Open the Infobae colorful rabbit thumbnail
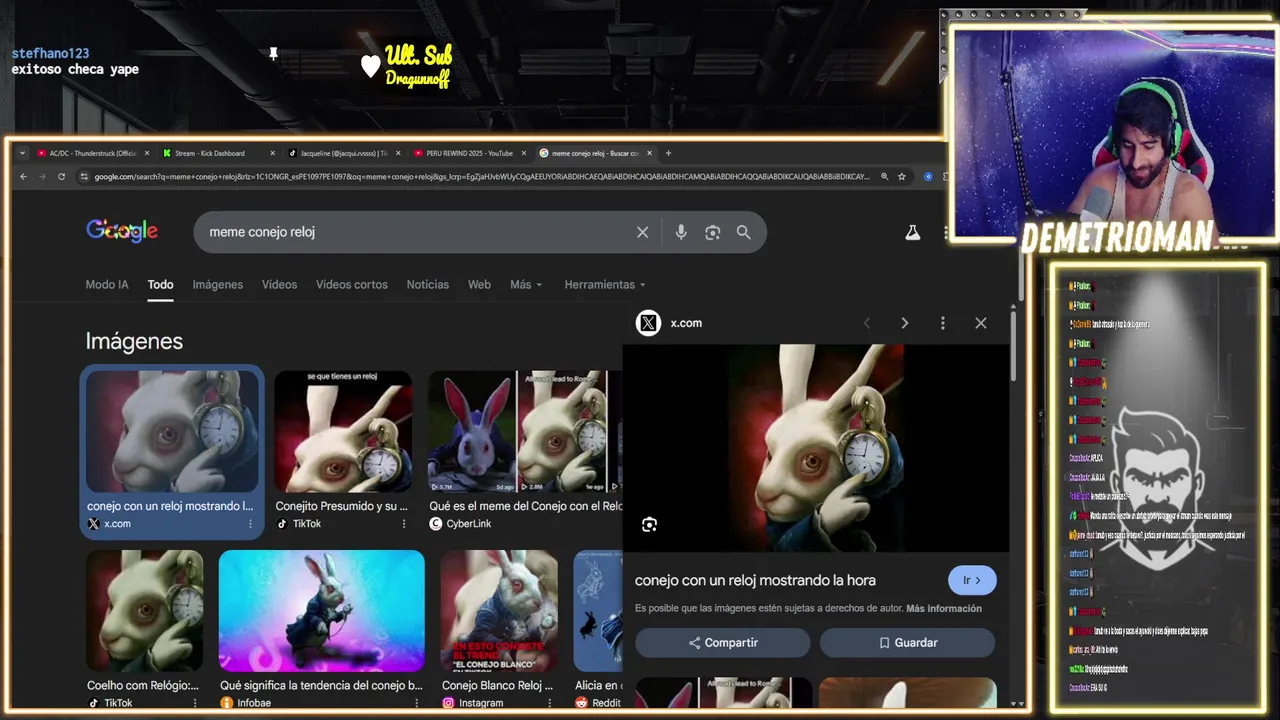Image resolution: width=1280 pixels, height=720 pixels. click(322, 610)
